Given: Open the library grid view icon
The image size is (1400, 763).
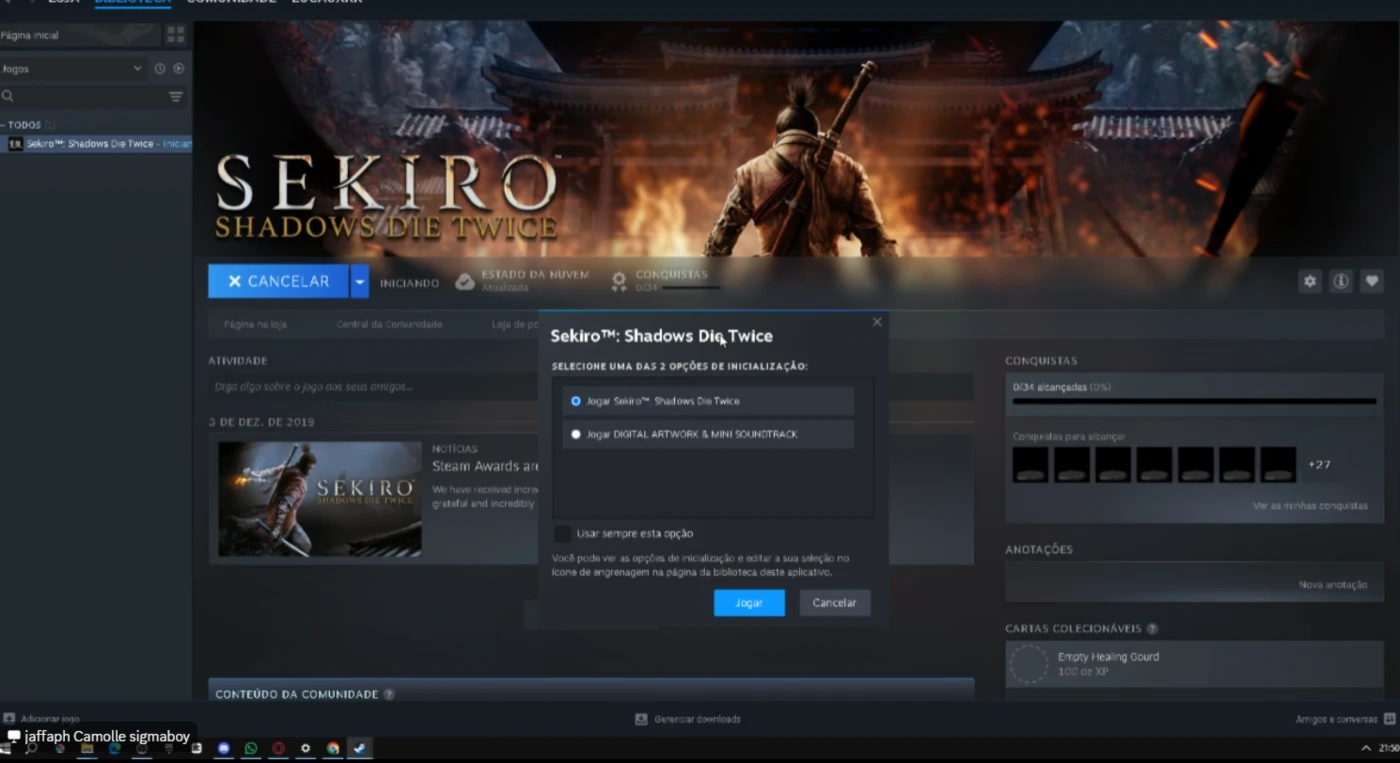Looking at the screenshot, I should [176, 35].
